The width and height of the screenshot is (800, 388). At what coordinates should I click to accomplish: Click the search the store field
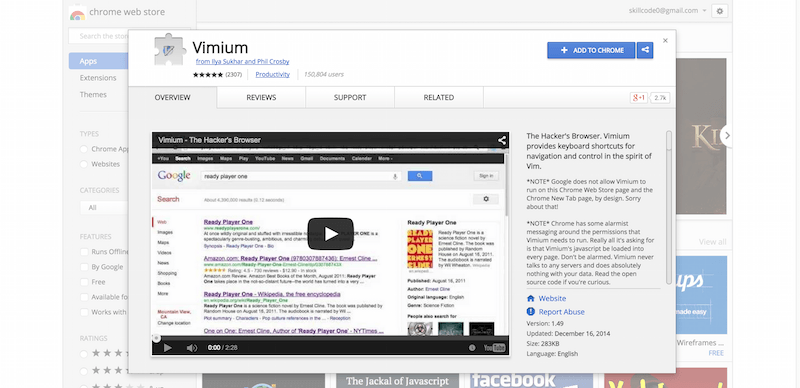(98, 36)
